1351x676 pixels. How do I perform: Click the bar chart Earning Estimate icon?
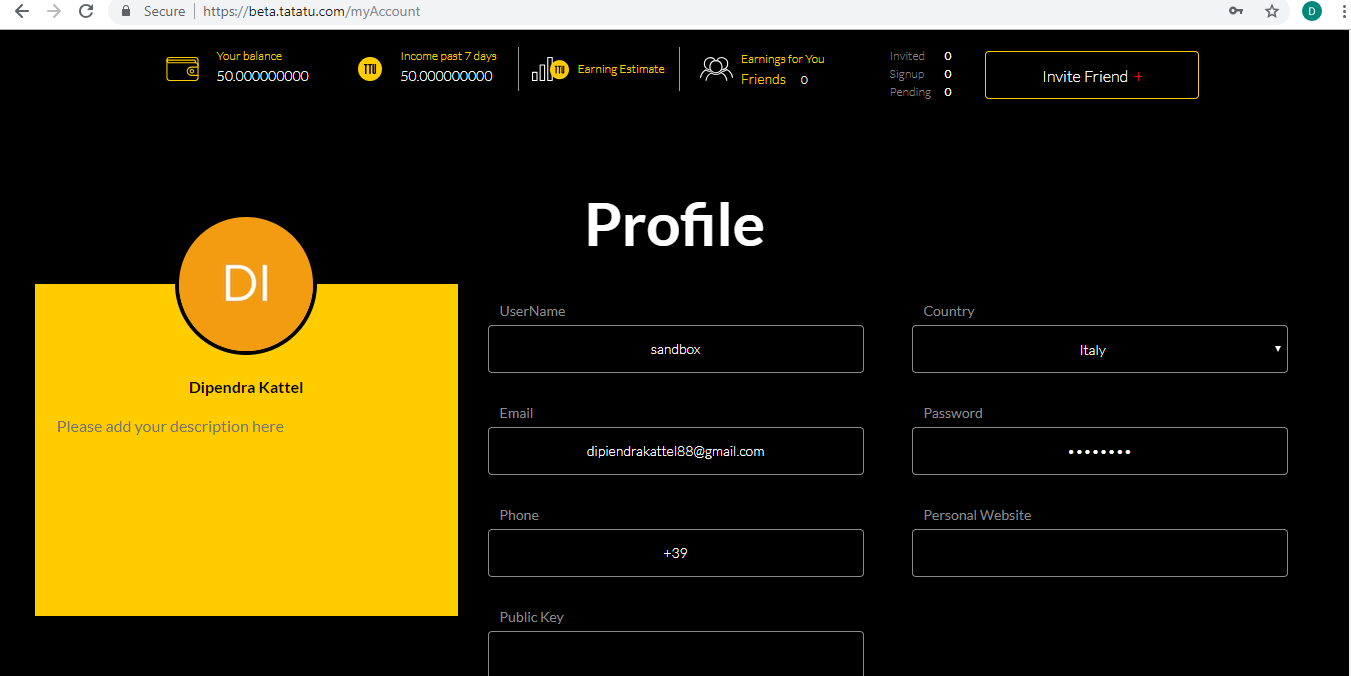[550, 69]
